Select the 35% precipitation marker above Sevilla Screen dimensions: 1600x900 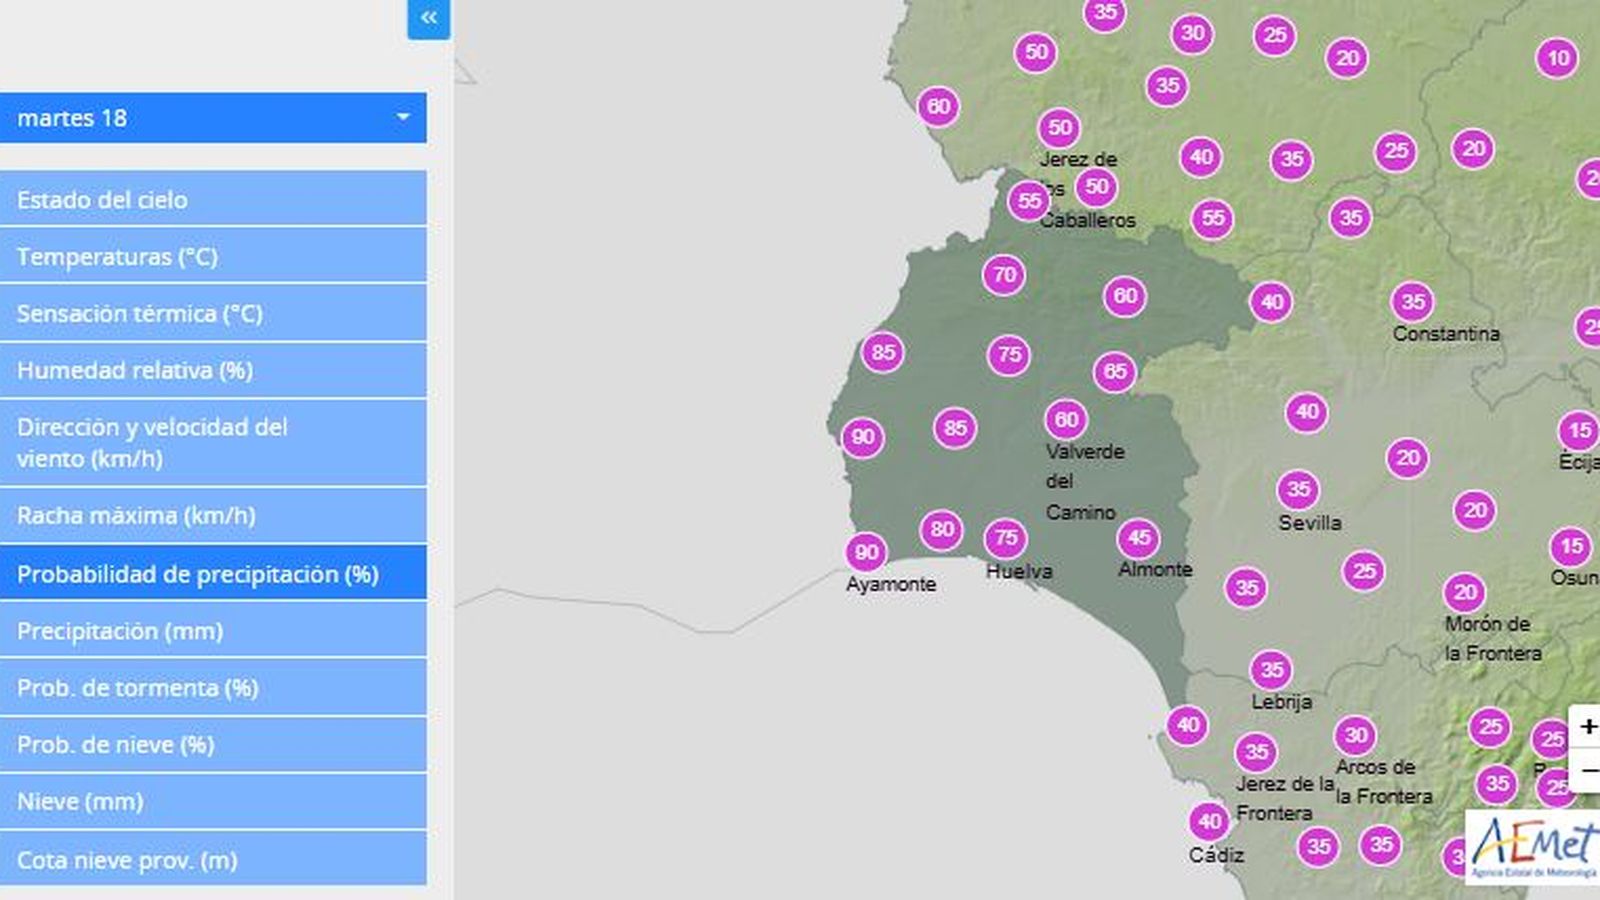(x=1299, y=489)
